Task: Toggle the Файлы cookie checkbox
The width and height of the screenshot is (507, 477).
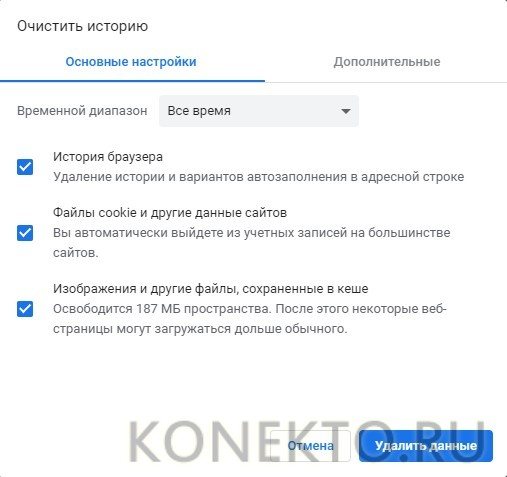Action: point(25,233)
